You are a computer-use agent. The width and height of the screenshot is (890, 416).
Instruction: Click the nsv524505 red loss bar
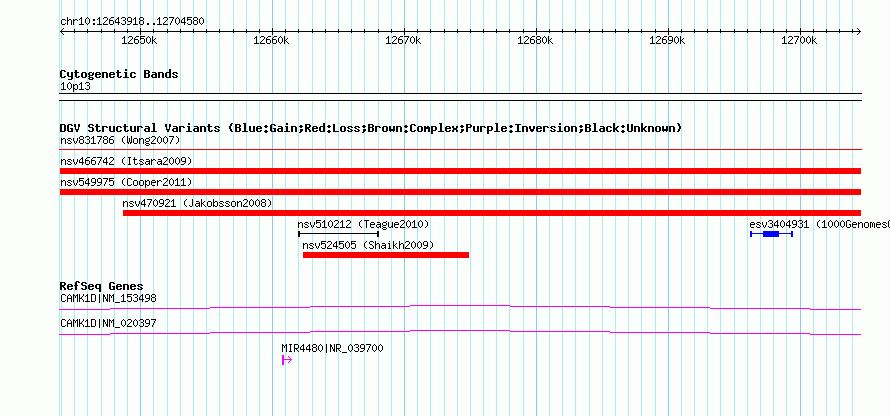386,255
